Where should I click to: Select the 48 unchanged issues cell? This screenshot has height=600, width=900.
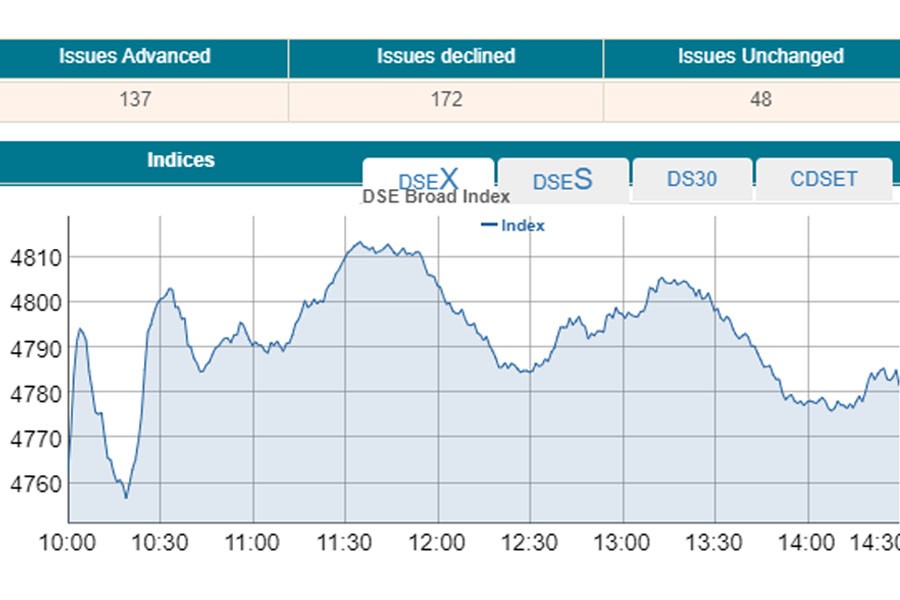(760, 100)
